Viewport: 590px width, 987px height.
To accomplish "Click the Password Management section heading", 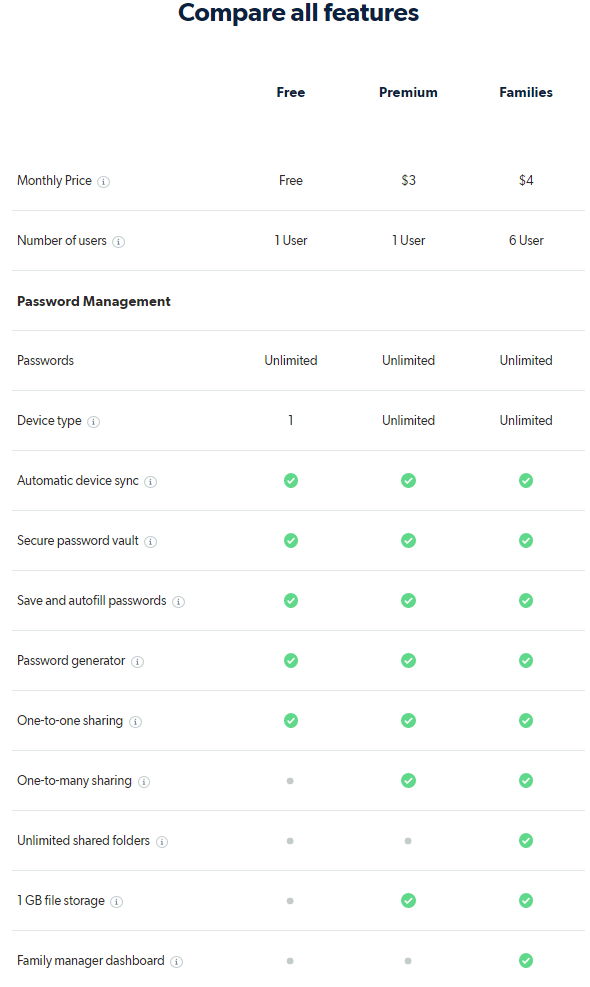I will 94,302.
